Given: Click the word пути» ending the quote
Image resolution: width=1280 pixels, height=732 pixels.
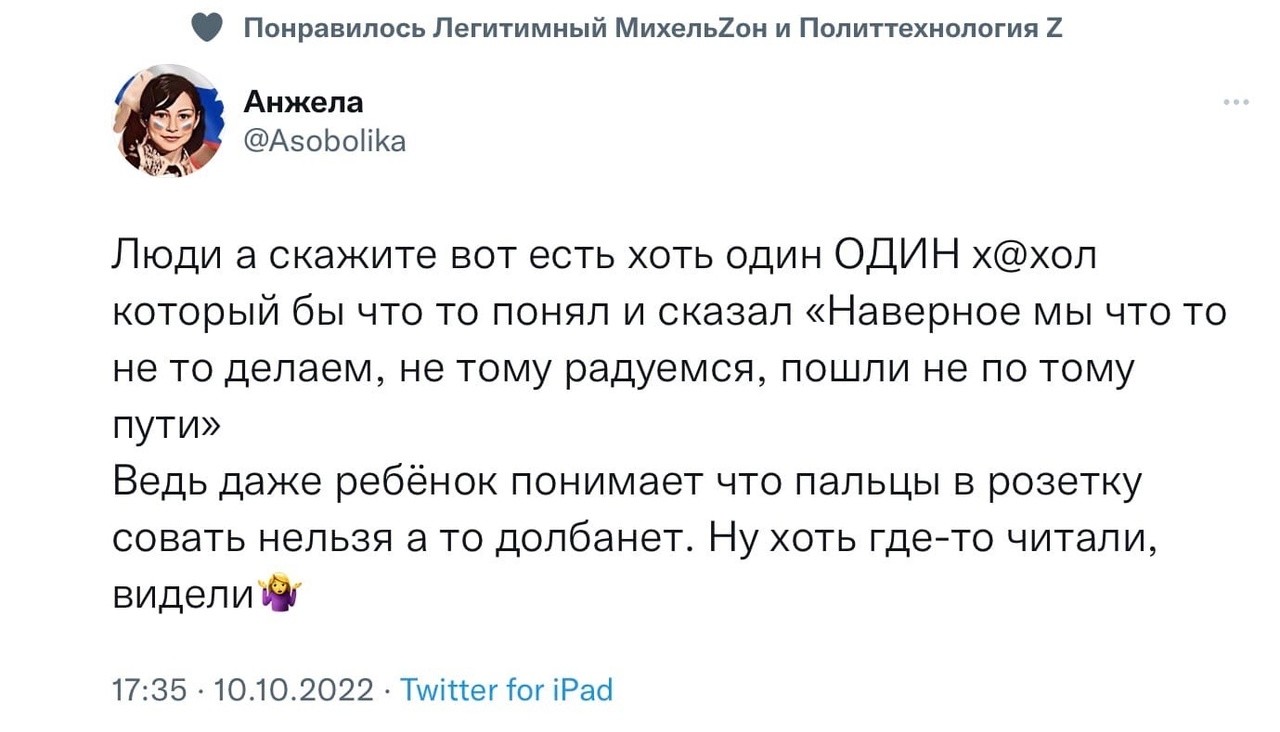Looking at the screenshot, I should click(162, 428).
